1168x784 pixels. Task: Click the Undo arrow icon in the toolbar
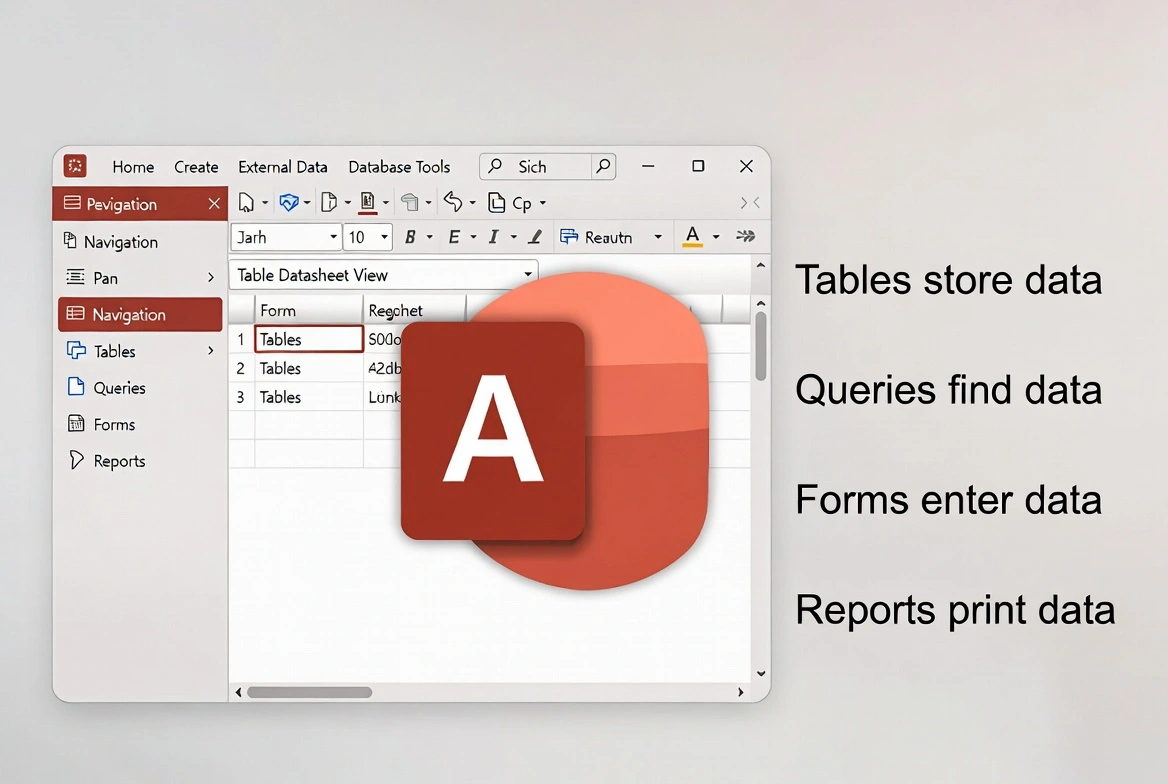point(453,202)
